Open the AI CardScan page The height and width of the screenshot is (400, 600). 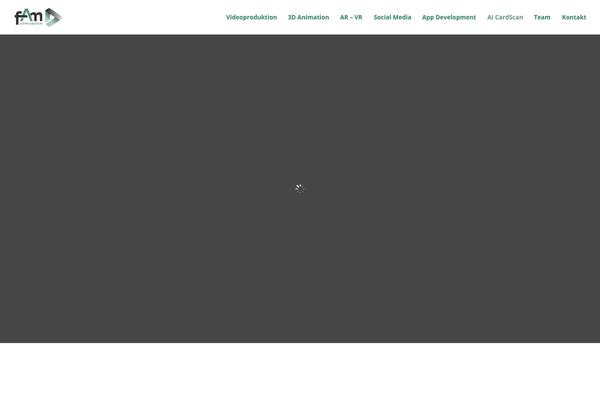click(x=505, y=17)
